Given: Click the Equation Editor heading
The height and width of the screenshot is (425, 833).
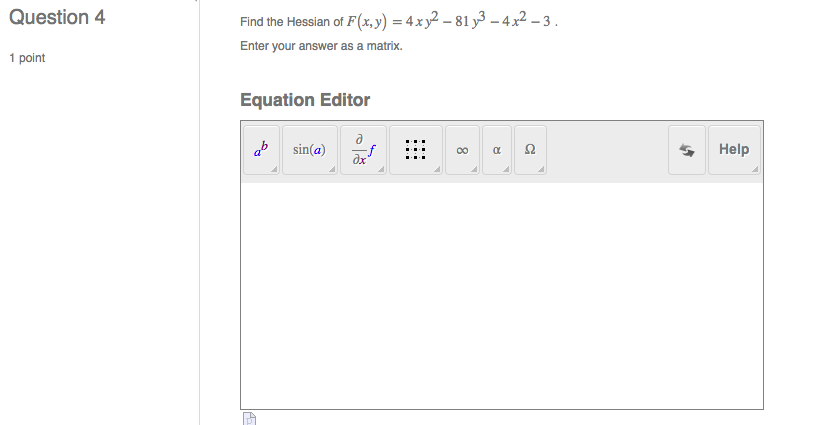Looking at the screenshot, I should point(305,100).
